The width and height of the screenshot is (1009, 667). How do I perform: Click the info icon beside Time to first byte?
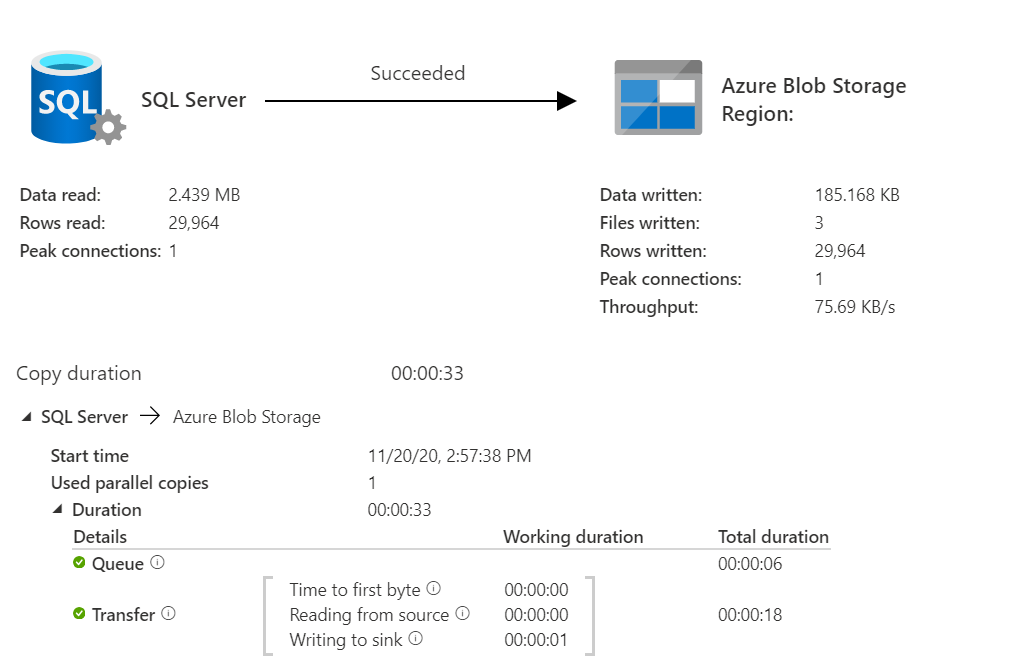tap(434, 589)
